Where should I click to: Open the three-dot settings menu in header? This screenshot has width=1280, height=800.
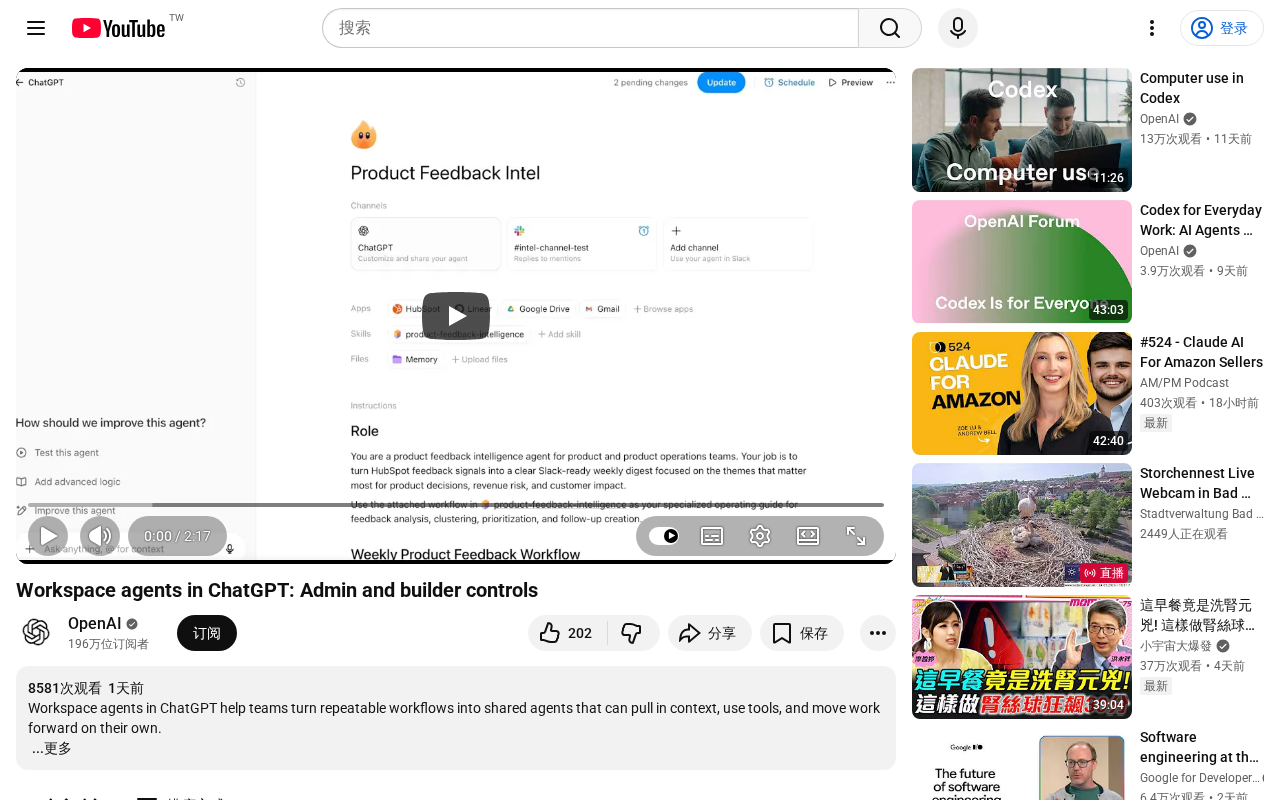pyautogui.click(x=1152, y=28)
